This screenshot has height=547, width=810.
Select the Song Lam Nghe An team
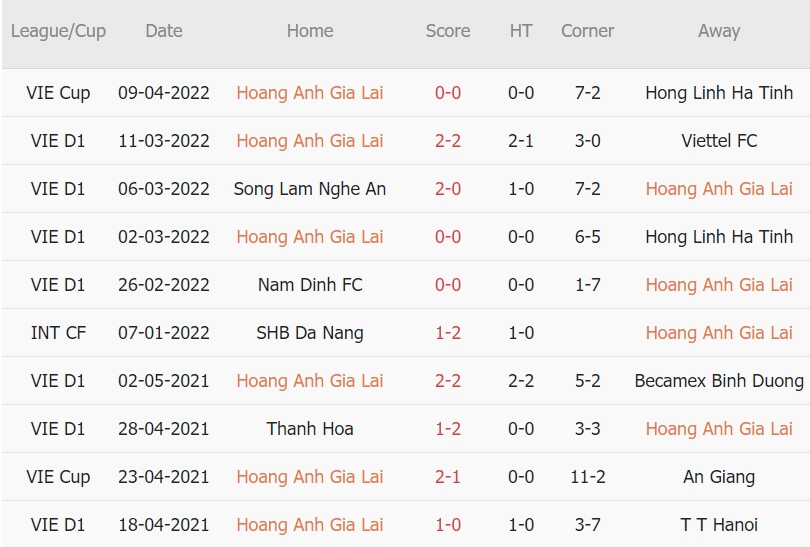tap(310, 189)
